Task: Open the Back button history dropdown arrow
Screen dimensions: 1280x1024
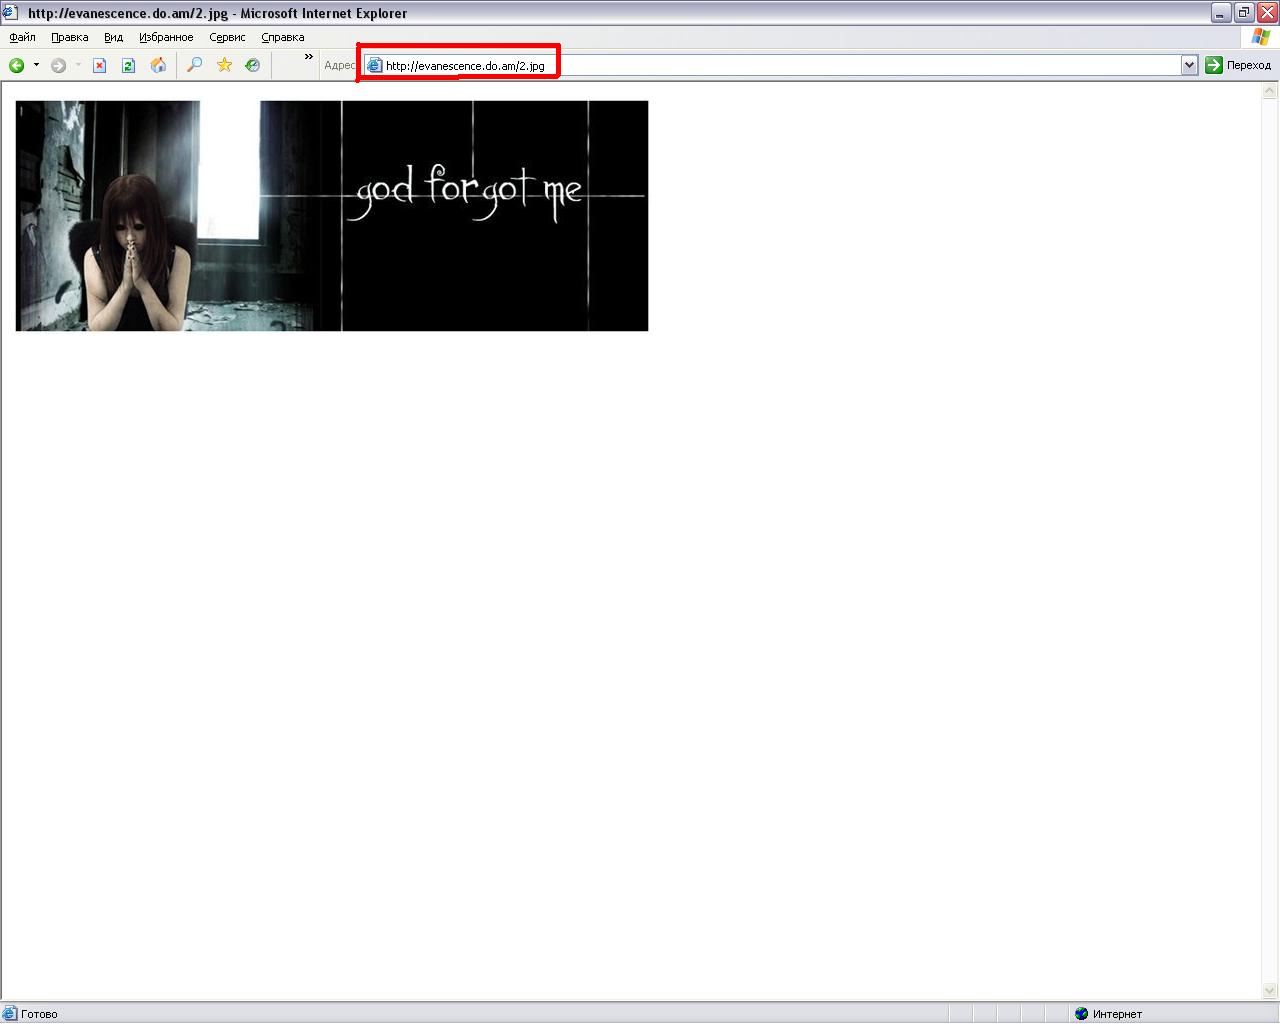Action: [x=36, y=65]
